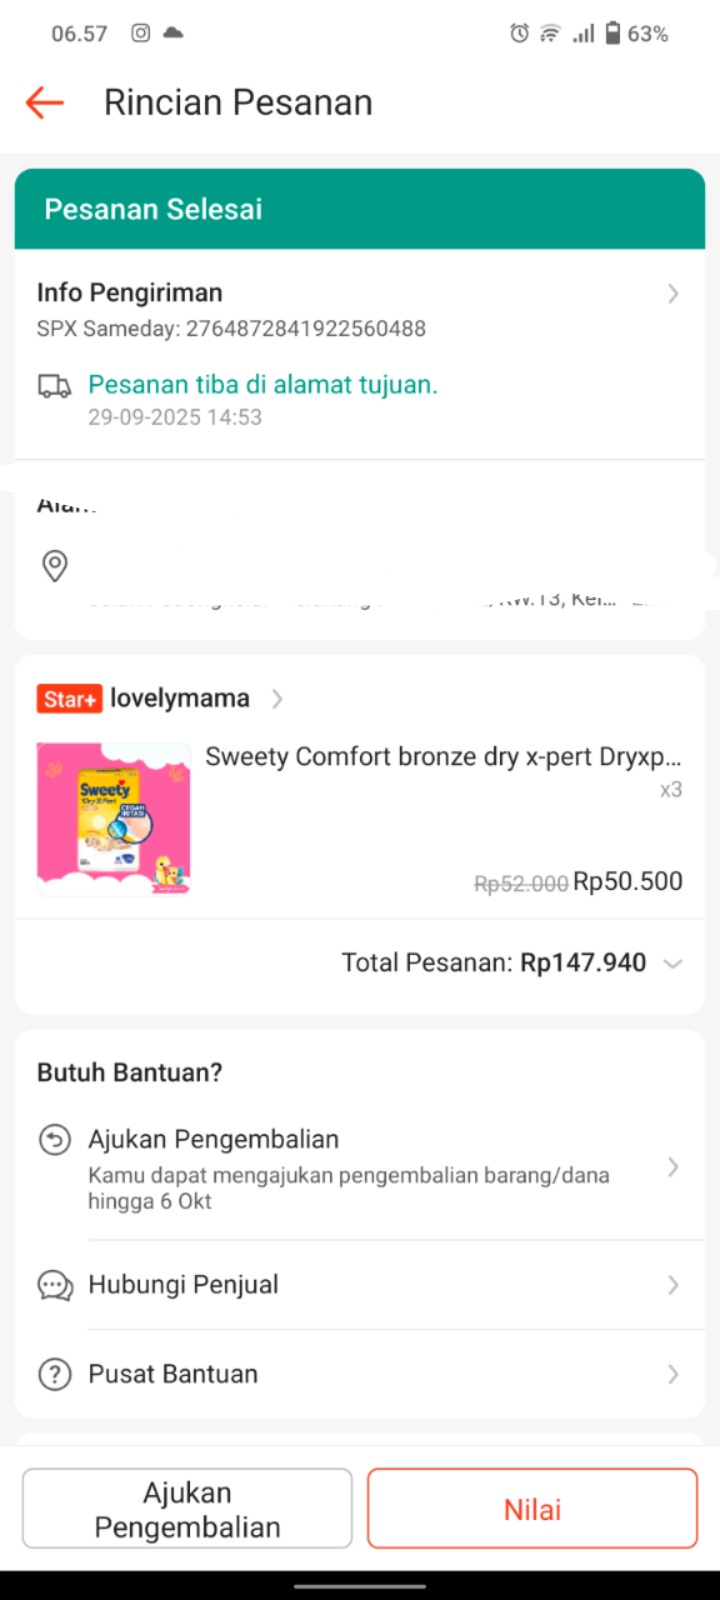
Task: Open the Pusat Bantuan row
Action: [172, 1374]
